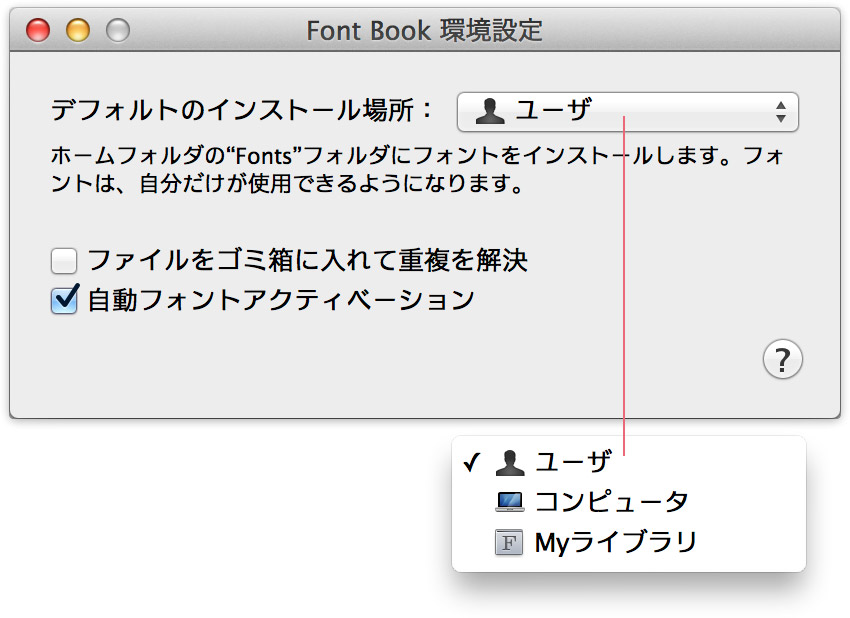Click the デフォルトのインストール場所 label
The height and width of the screenshot is (618, 850).
pos(242,110)
